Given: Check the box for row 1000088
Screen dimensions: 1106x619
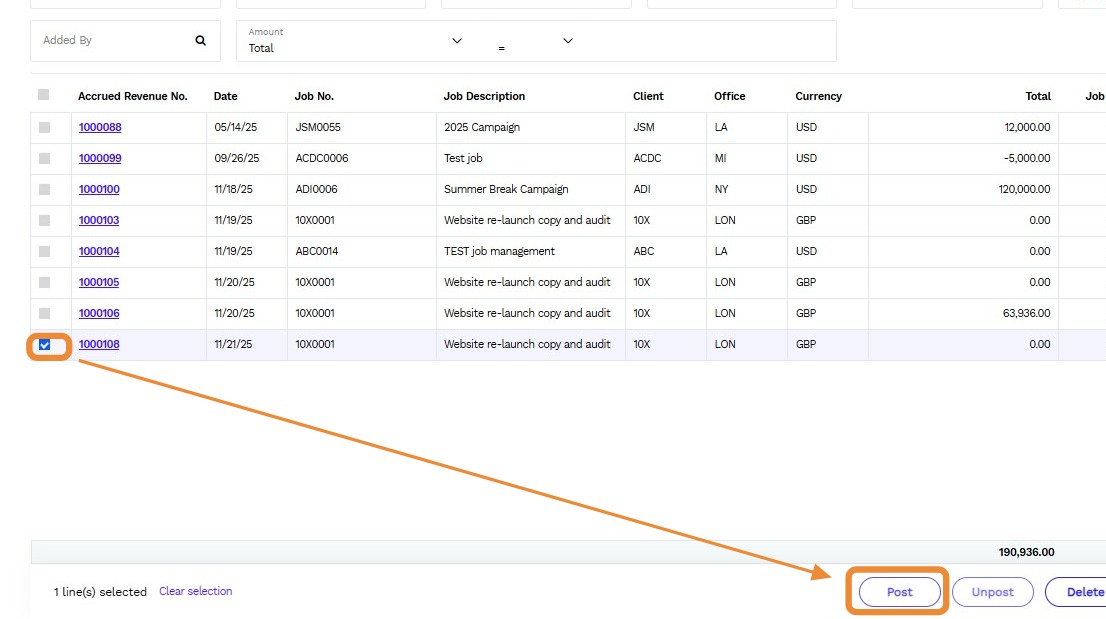Looking at the screenshot, I should click(x=44, y=128).
